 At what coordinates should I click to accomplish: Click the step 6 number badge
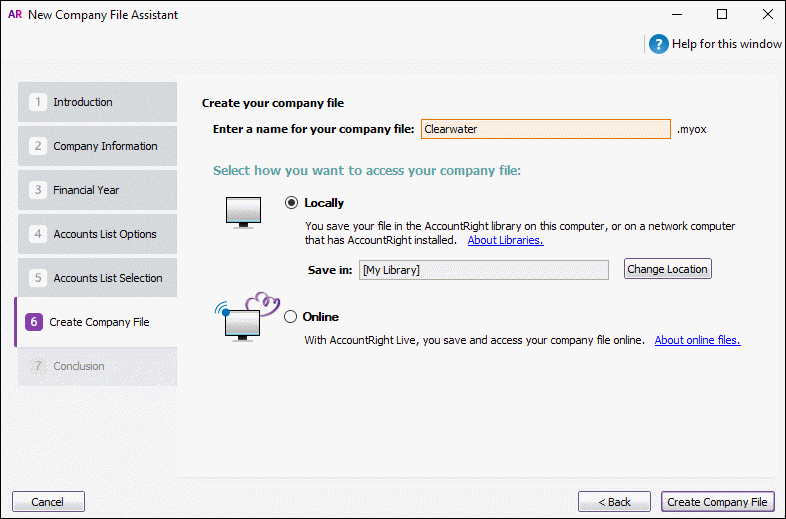click(34, 322)
